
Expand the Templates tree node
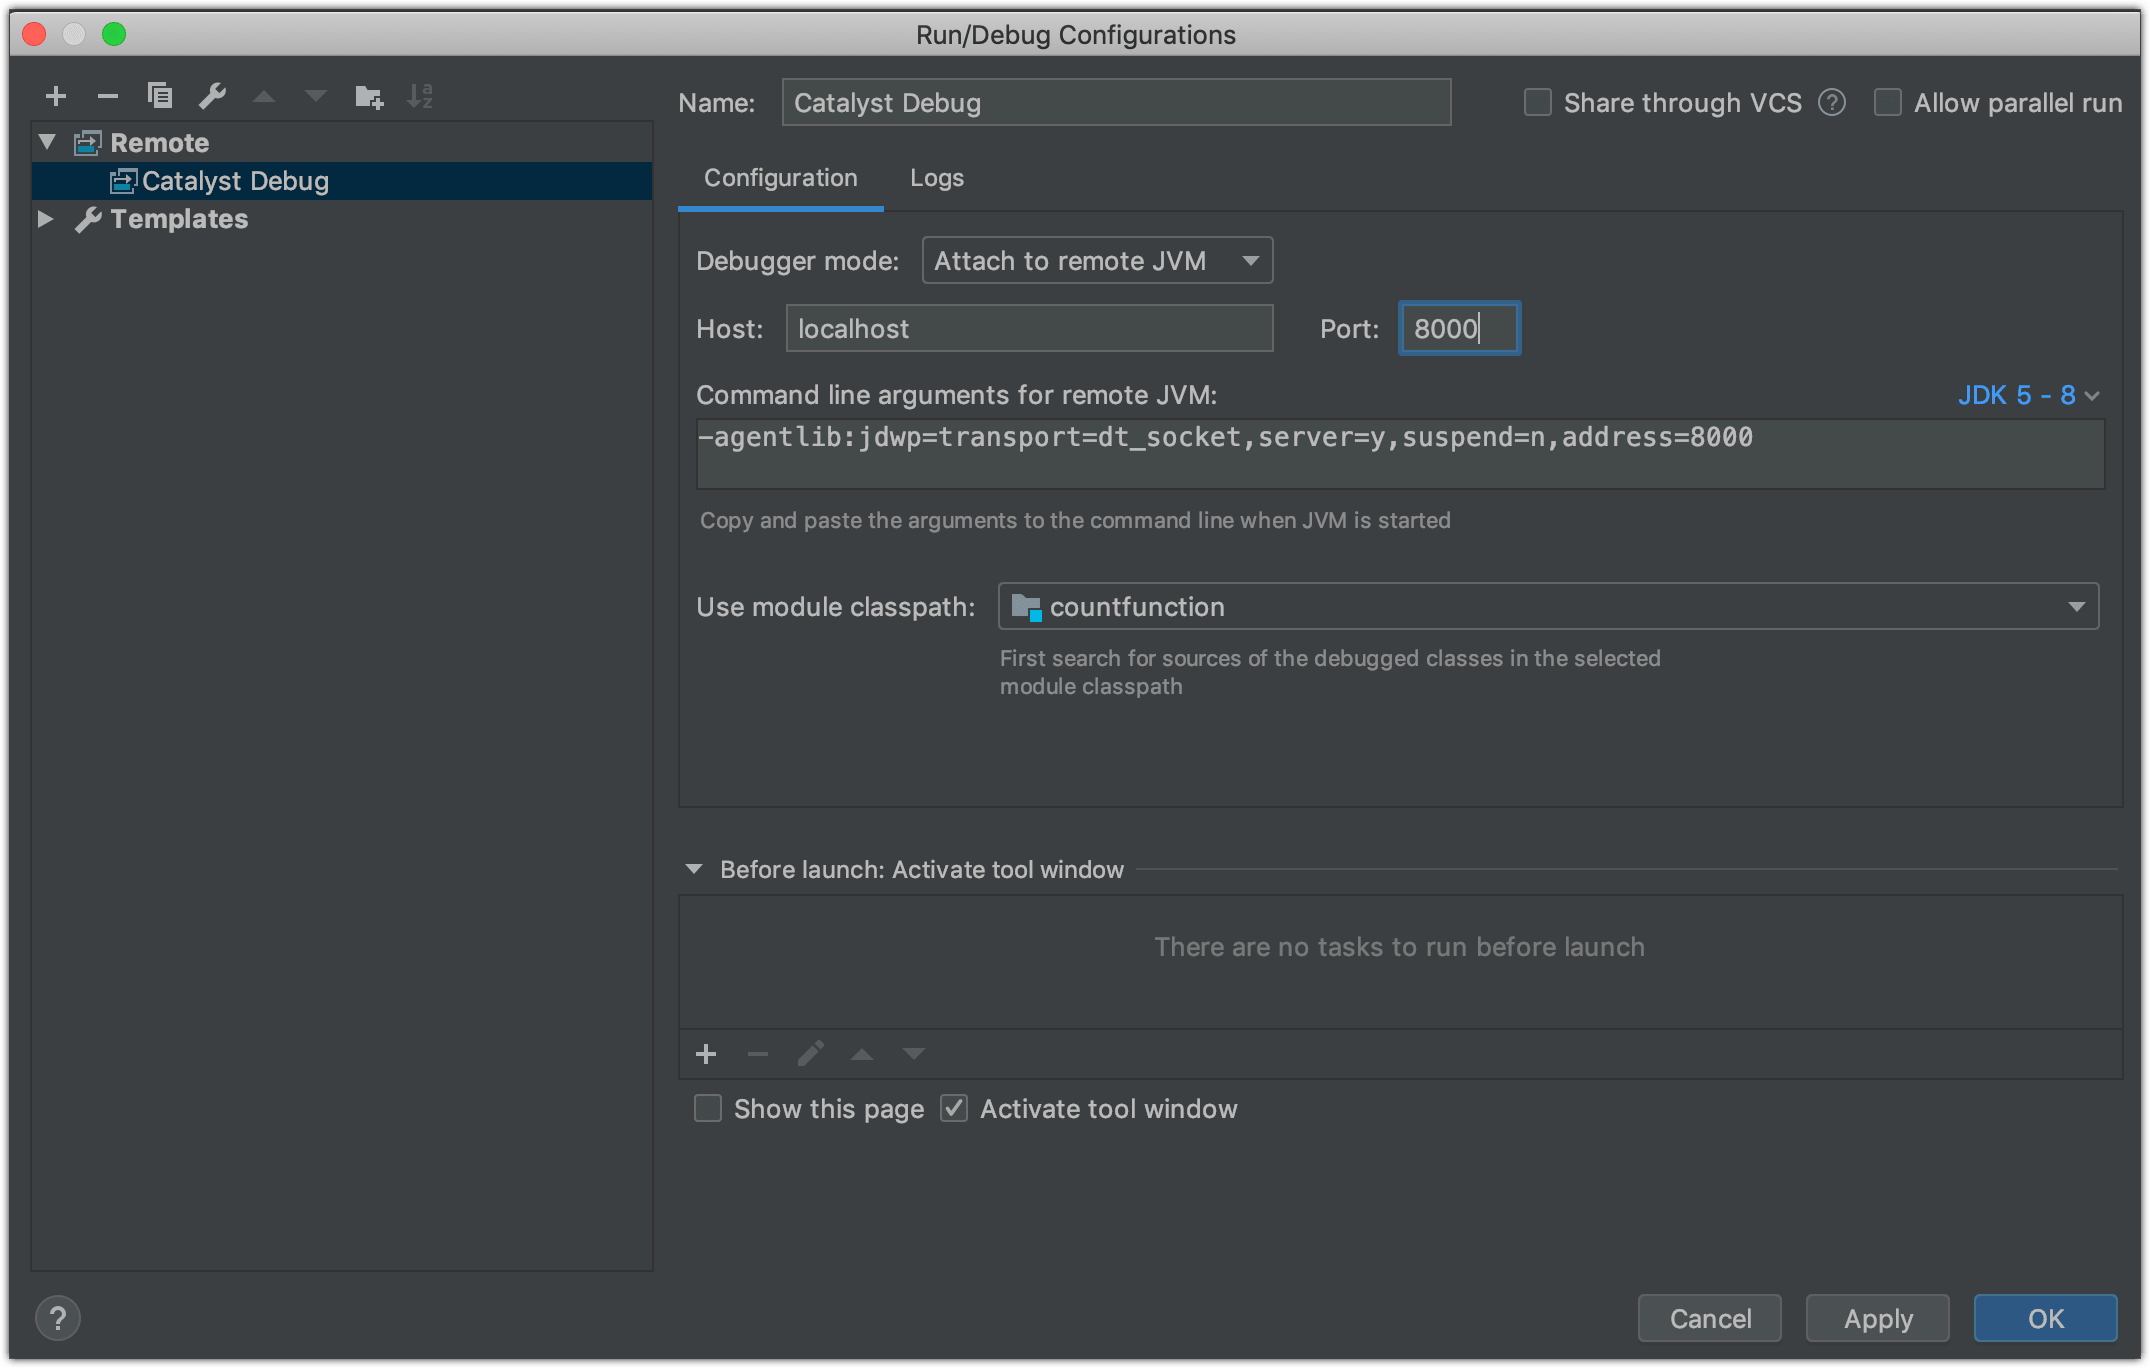click(x=46, y=219)
